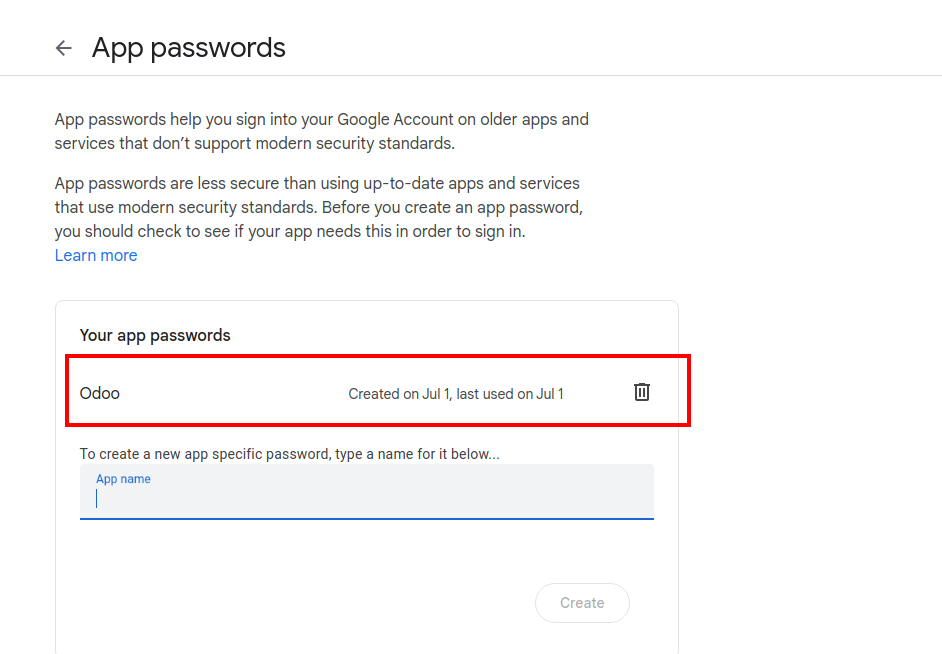
Task: Open the Learn more link
Action: [96, 255]
